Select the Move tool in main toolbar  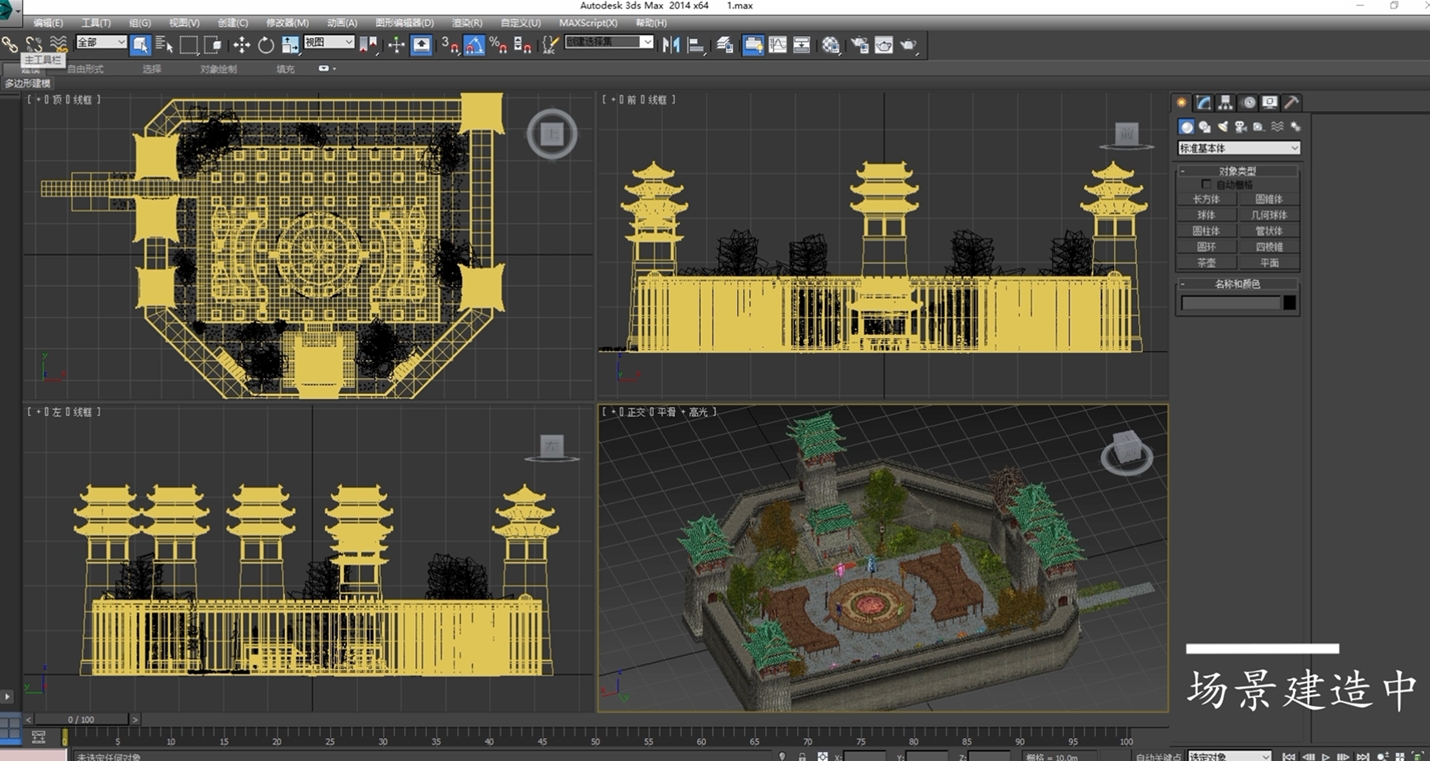[241, 45]
